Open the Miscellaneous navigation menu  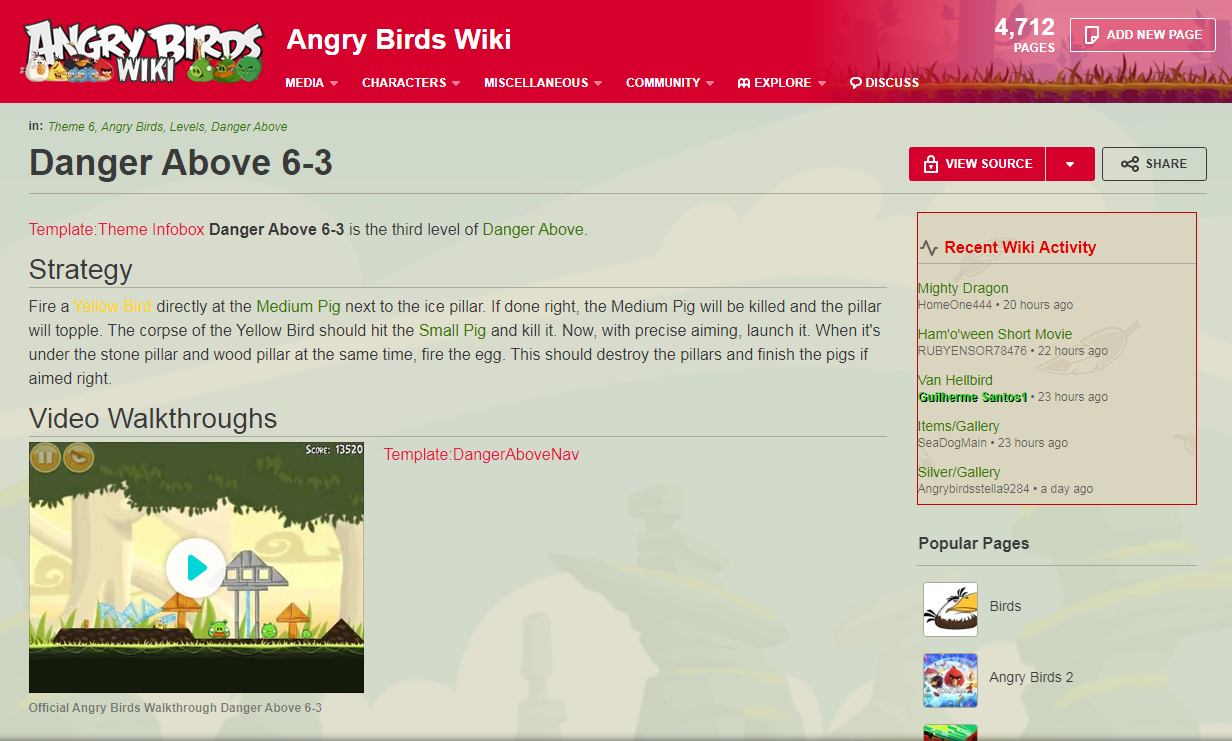[x=543, y=83]
